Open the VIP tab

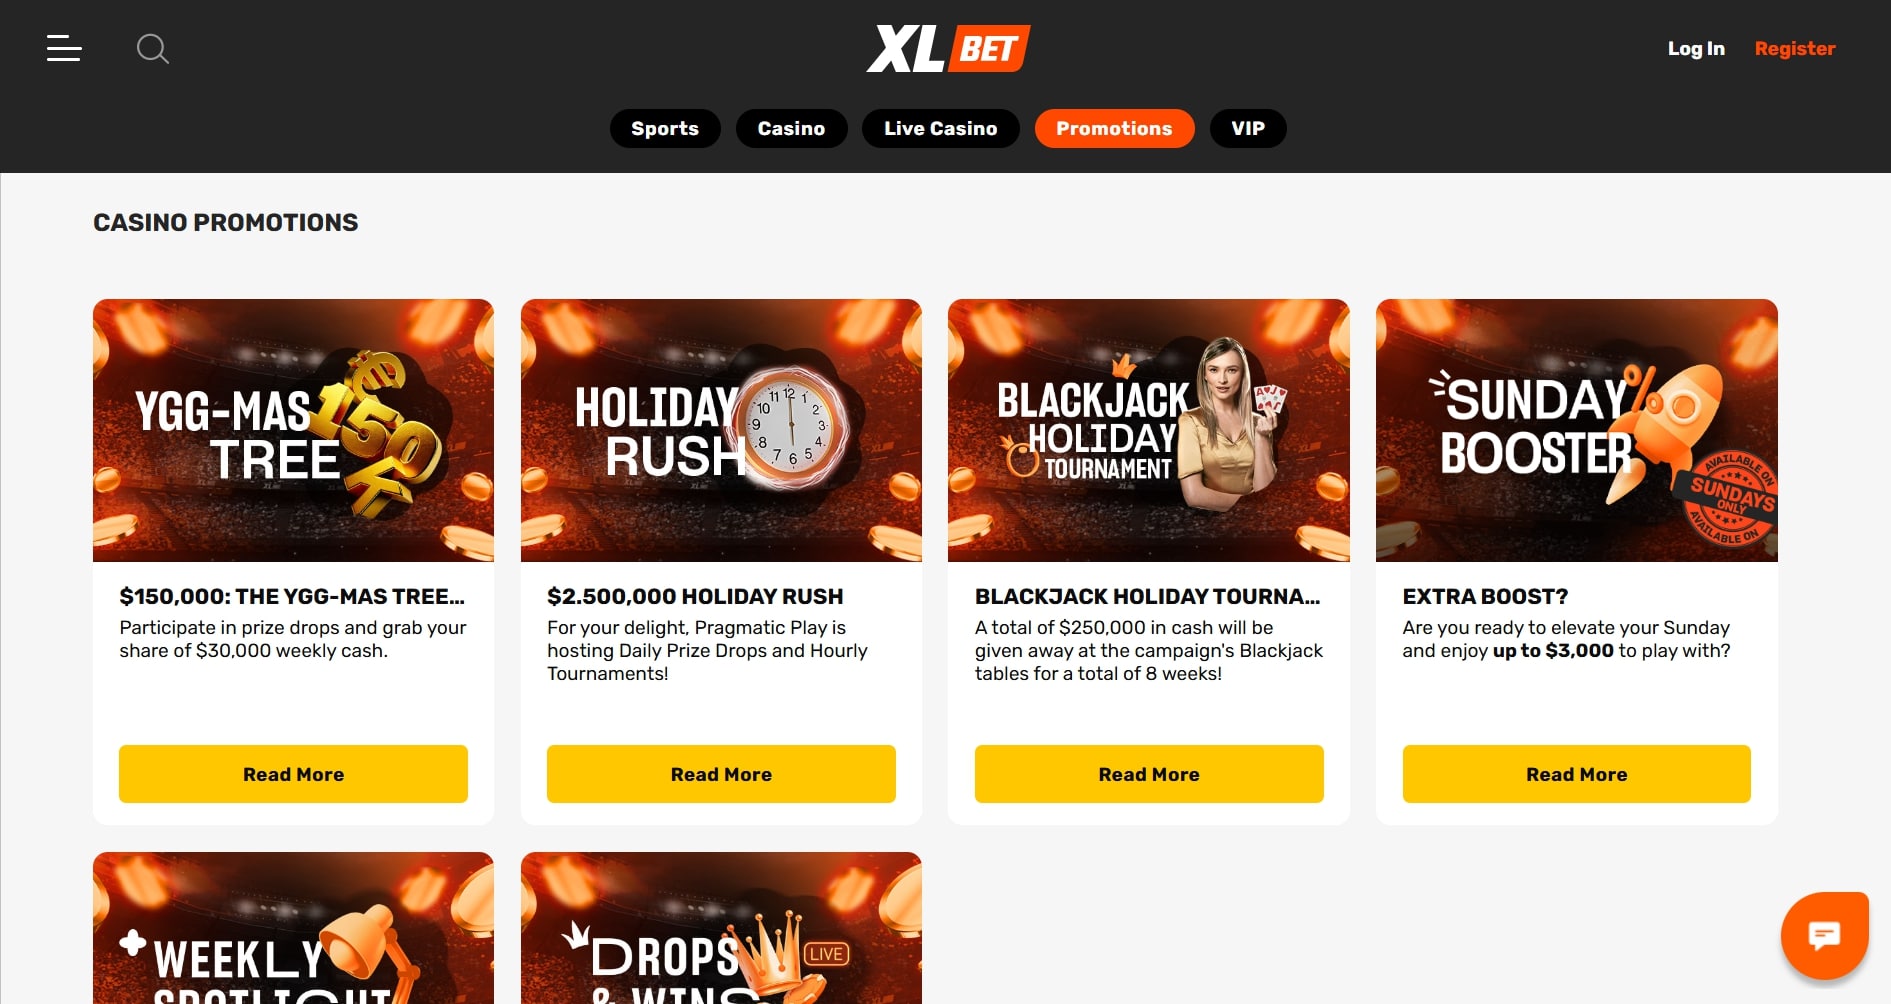coord(1248,128)
